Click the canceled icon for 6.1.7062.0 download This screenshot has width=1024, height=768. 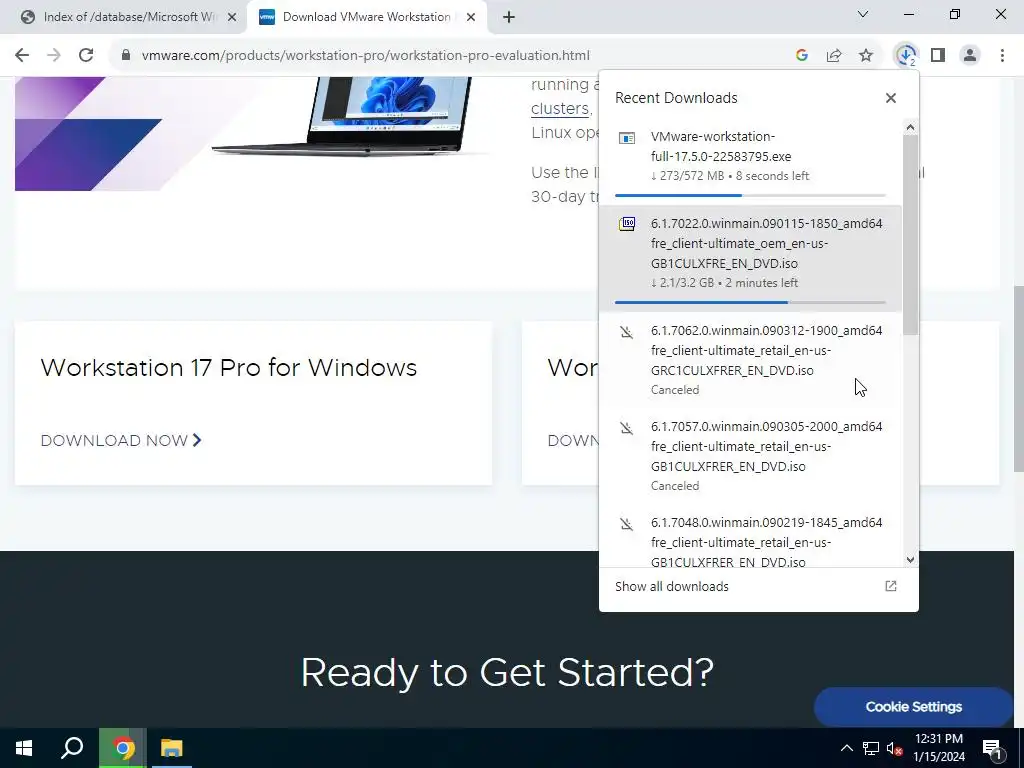pos(627,332)
